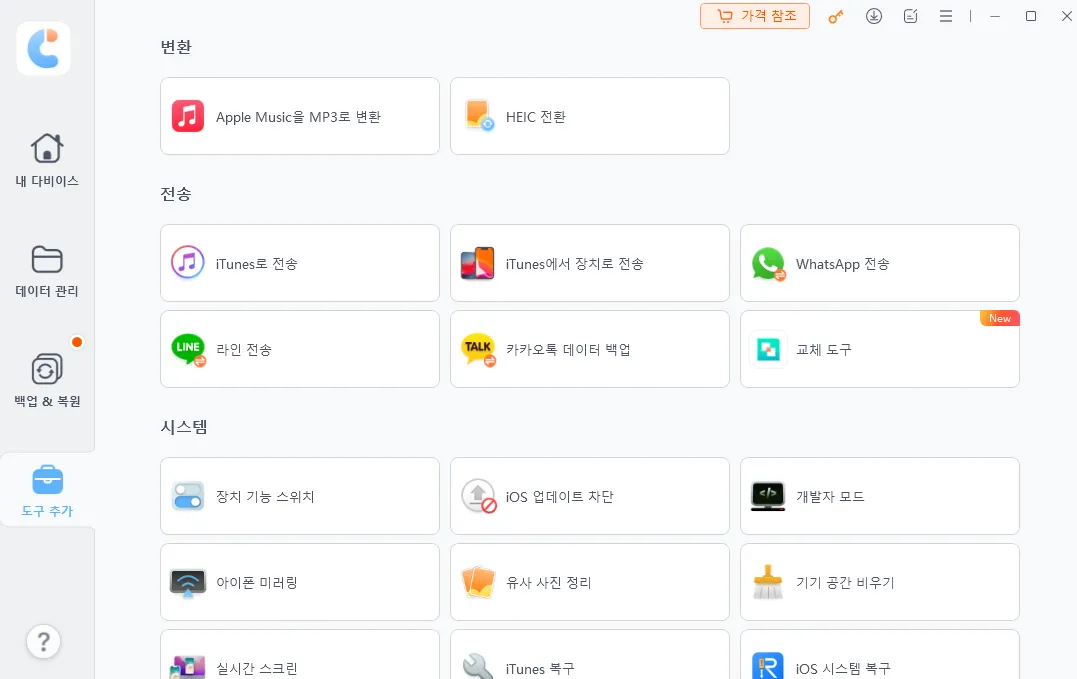Open the 개발자 모드 tool

coord(879,496)
